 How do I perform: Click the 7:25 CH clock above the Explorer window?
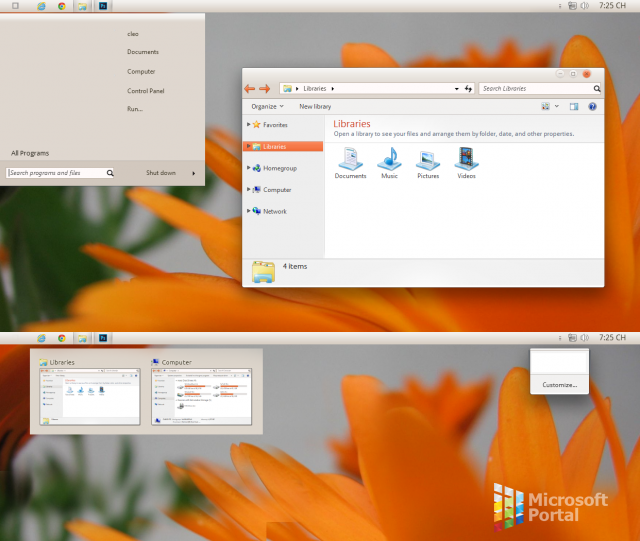612,6
